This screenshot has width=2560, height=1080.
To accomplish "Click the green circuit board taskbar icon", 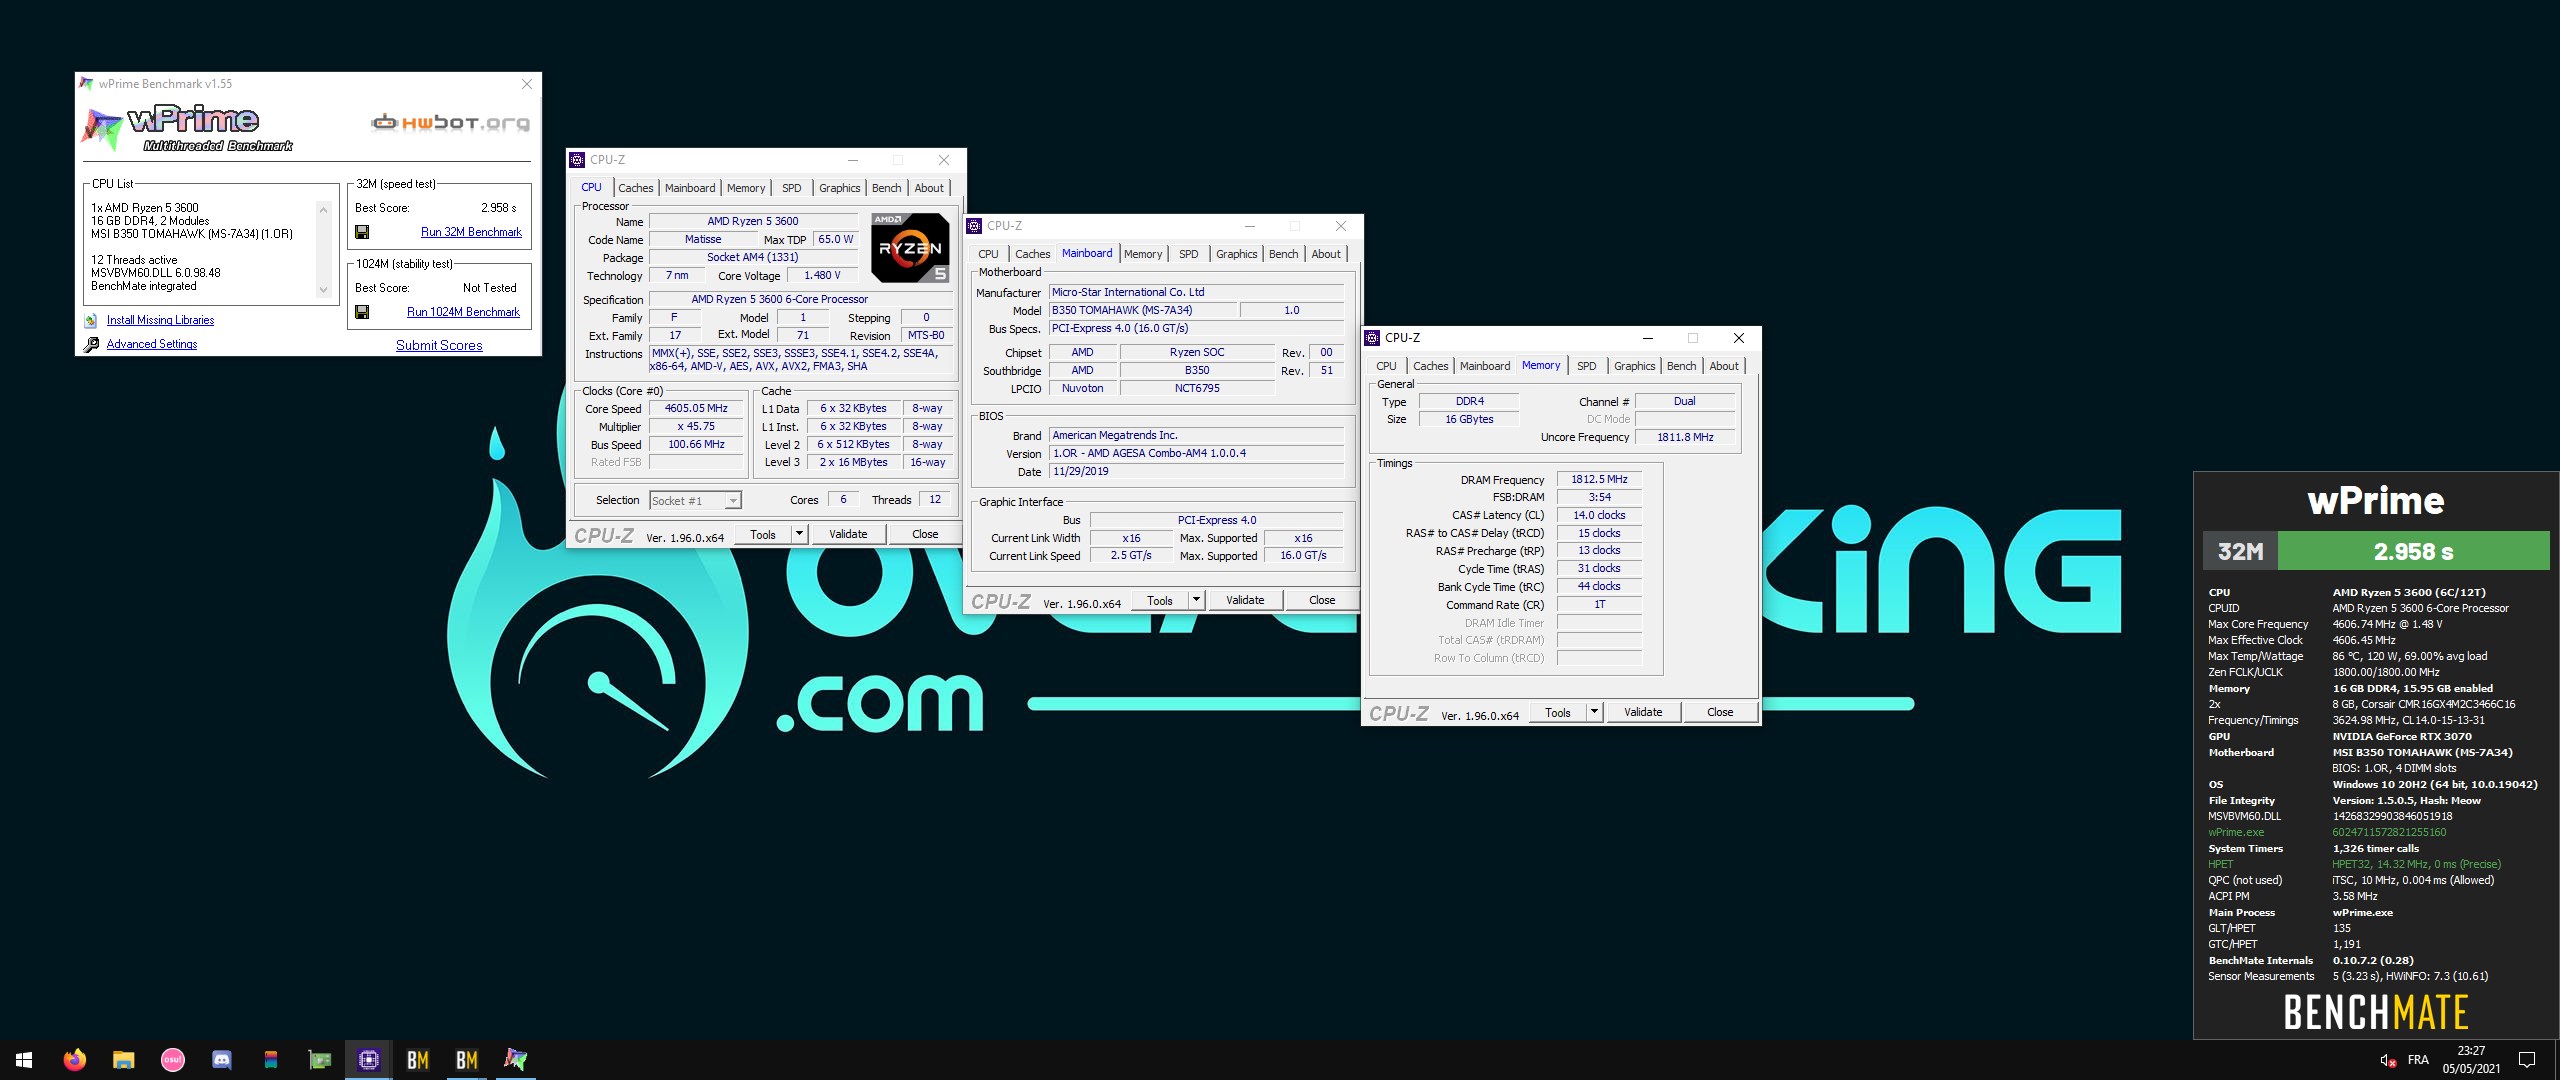I will [x=319, y=1060].
